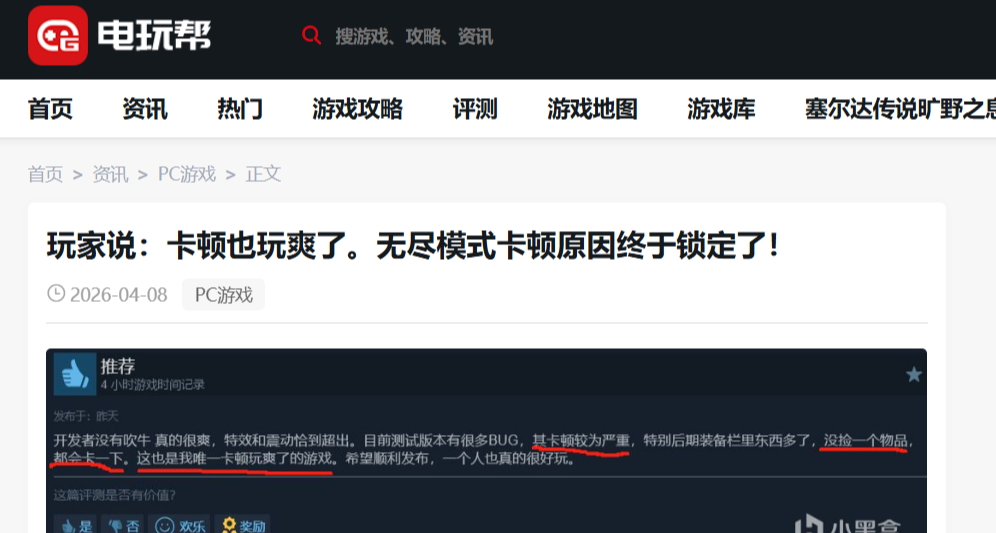Click the 4 小时游戏时间记录 text
996x533 pixels.
[x=152, y=384]
